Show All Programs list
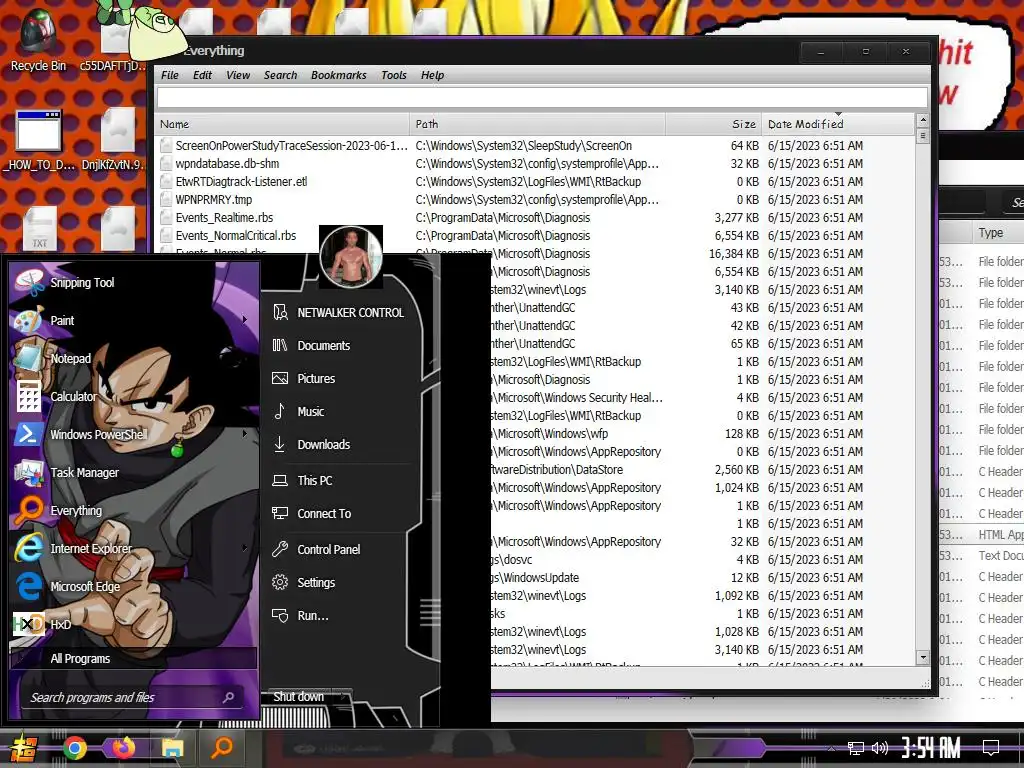The image size is (1024, 768). click(x=133, y=658)
